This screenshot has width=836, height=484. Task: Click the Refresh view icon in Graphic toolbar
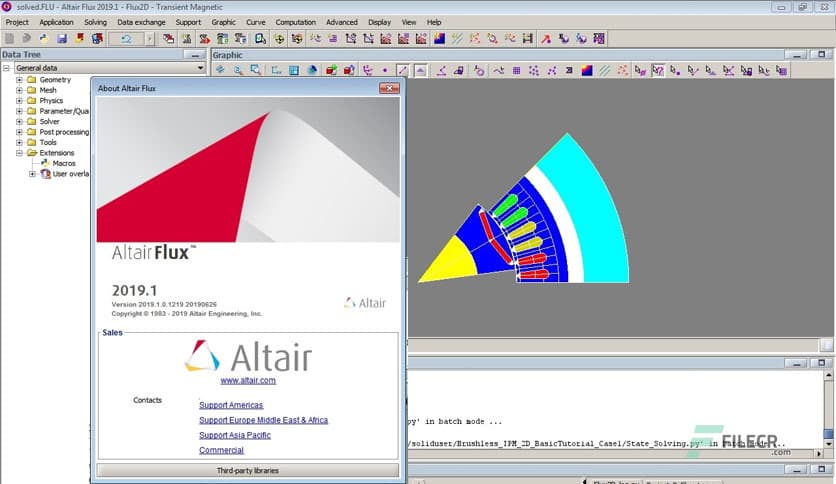[220, 70]
